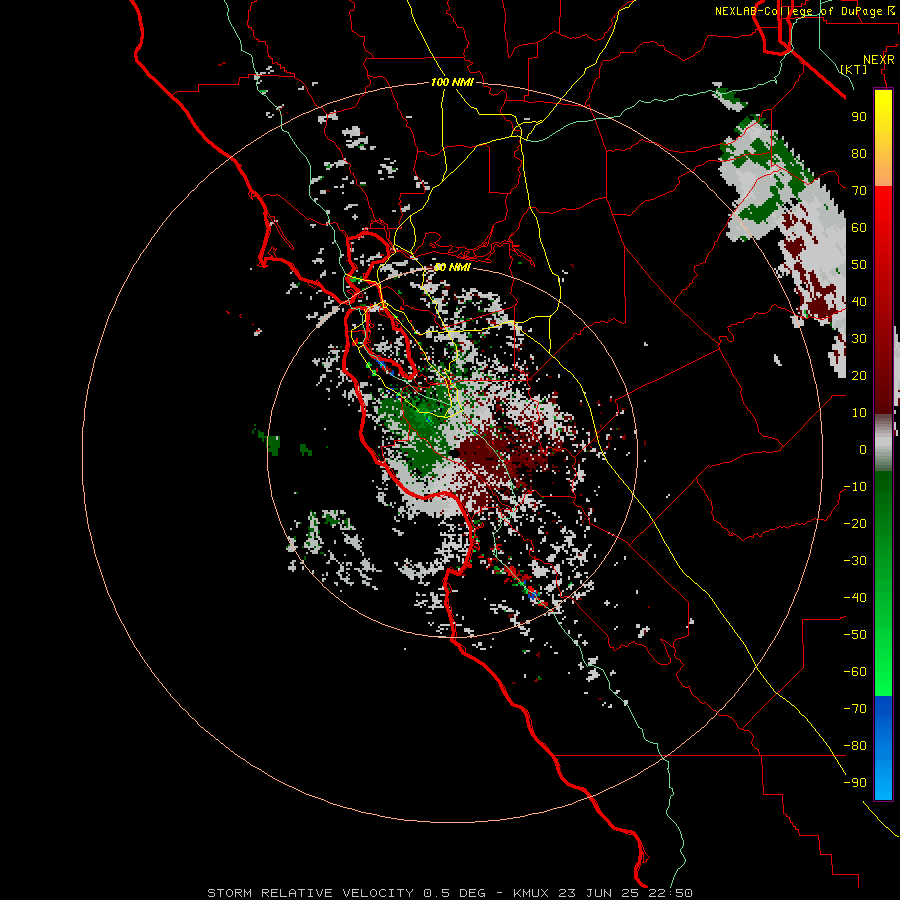
Task: Click the 'KMUX' station ID in caption
Action: pos(531,893)
